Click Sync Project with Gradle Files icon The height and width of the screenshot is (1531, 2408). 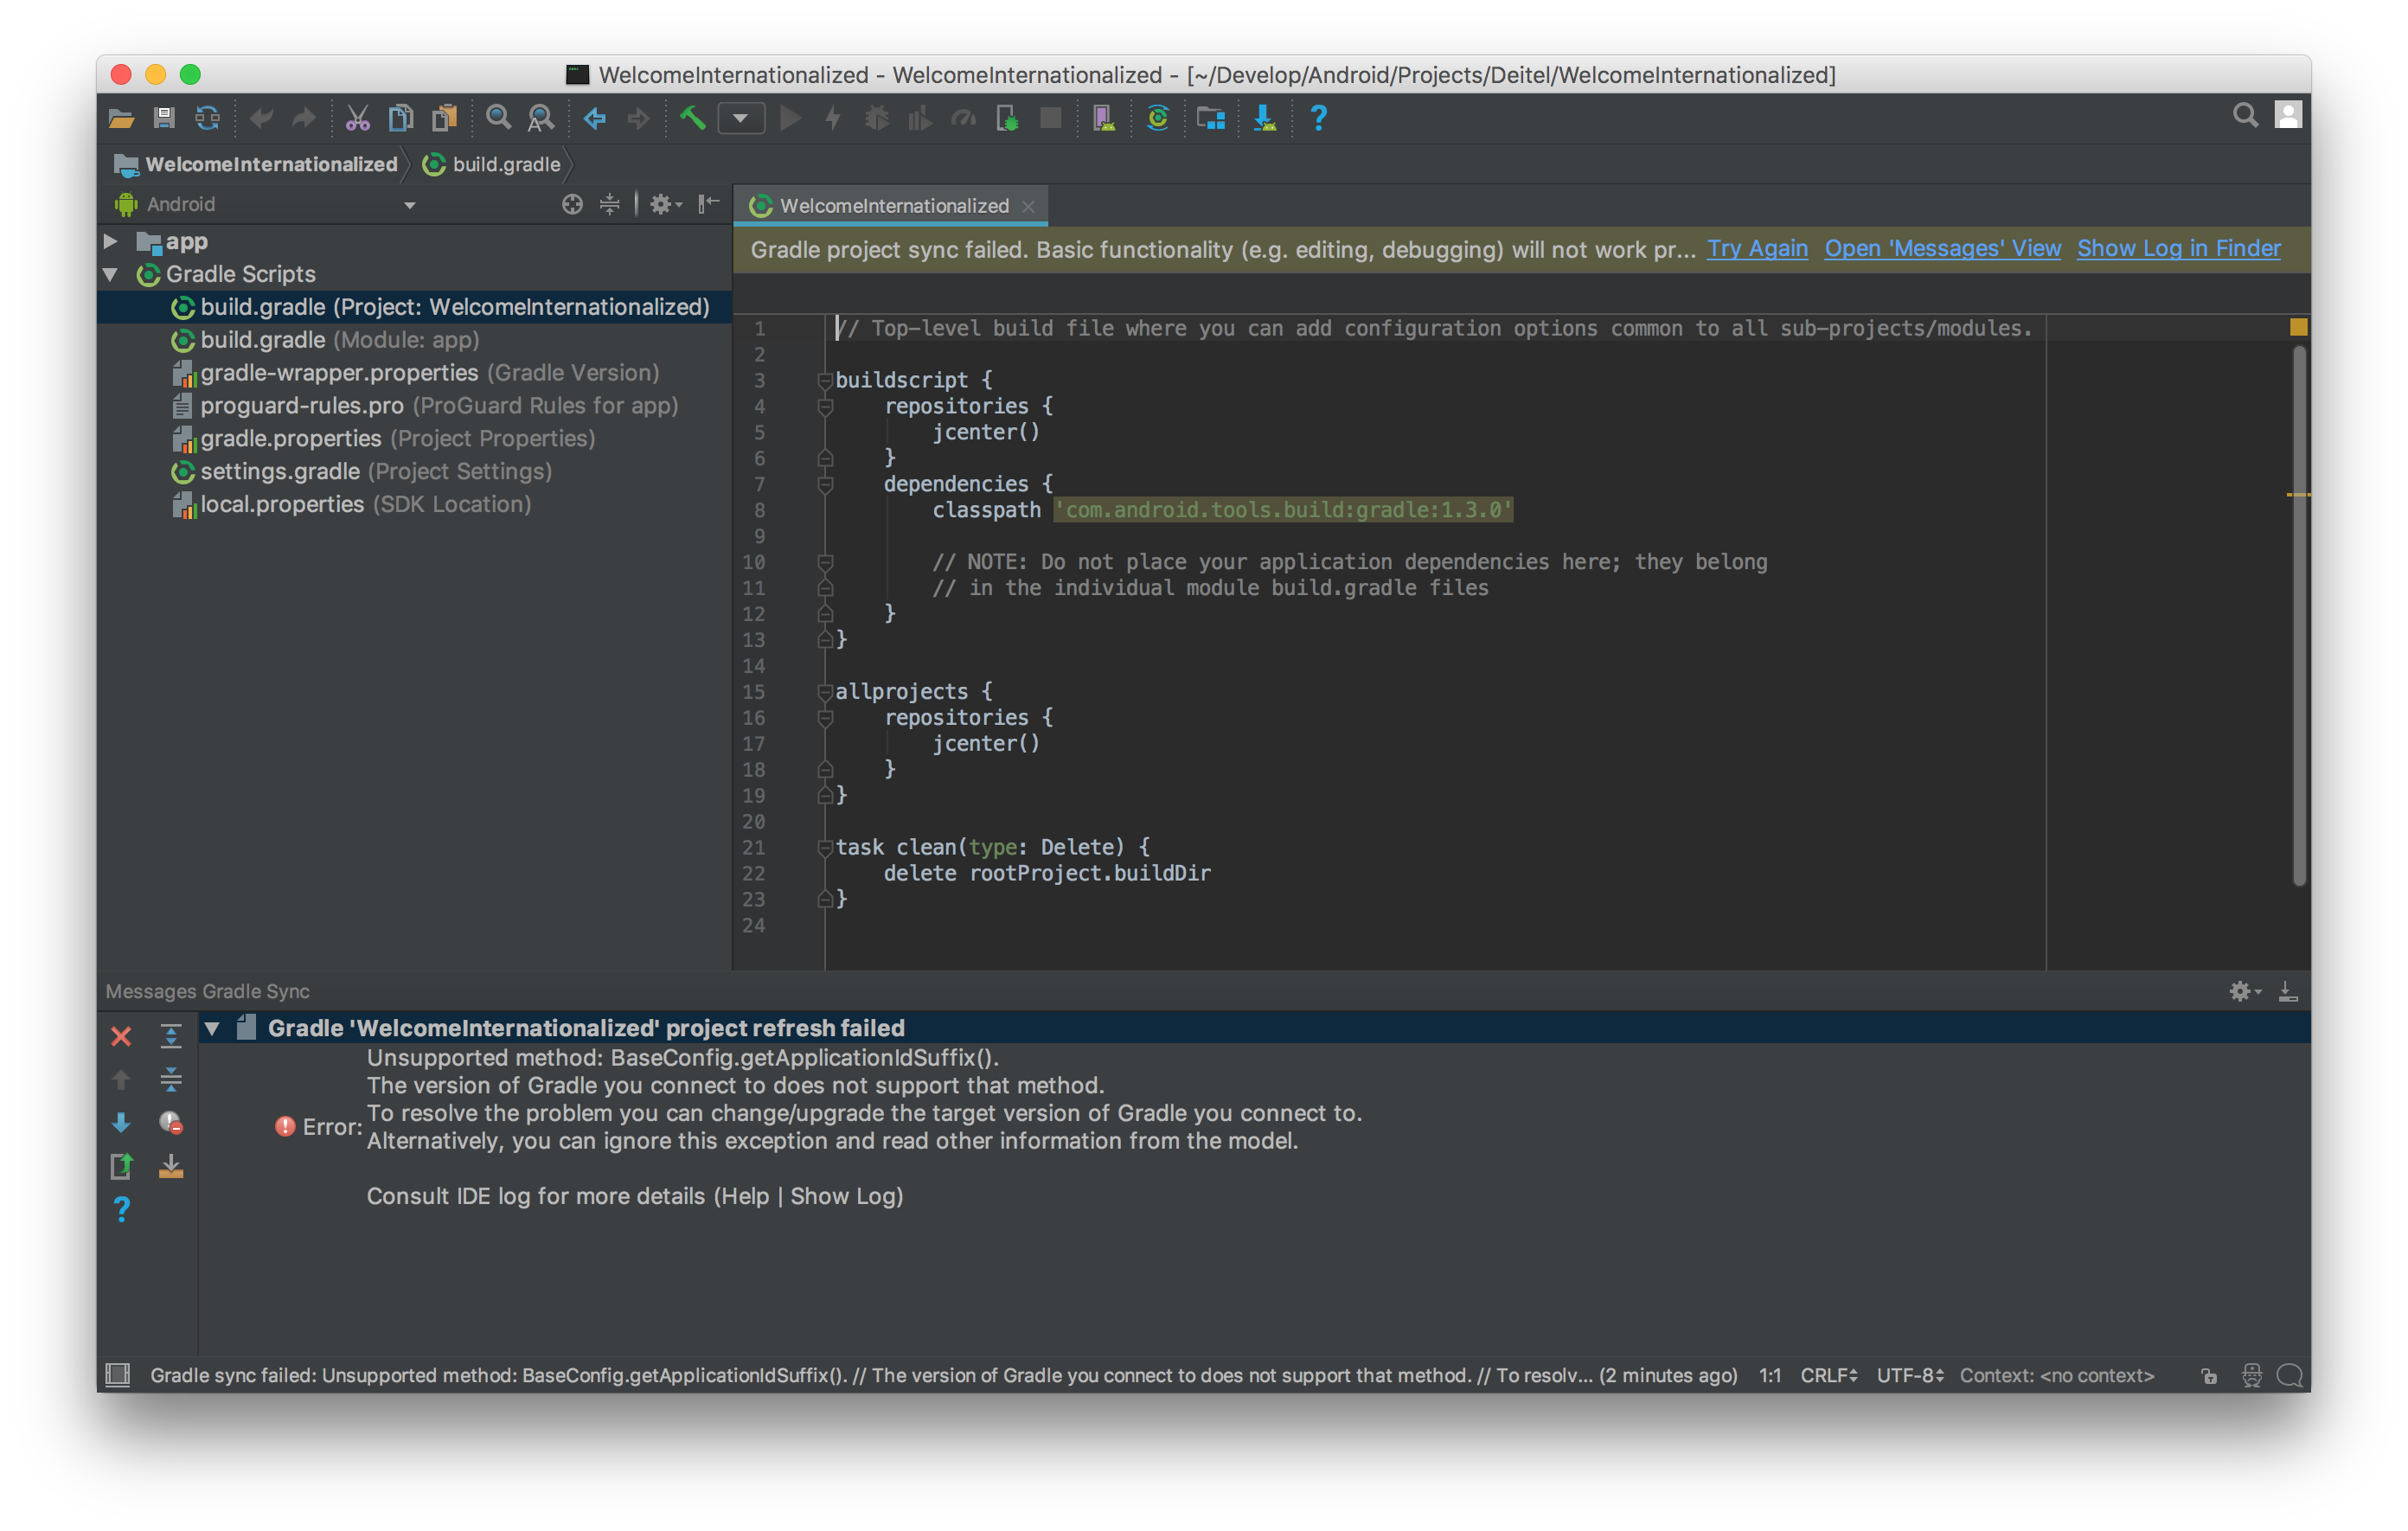pos(1158,119)
